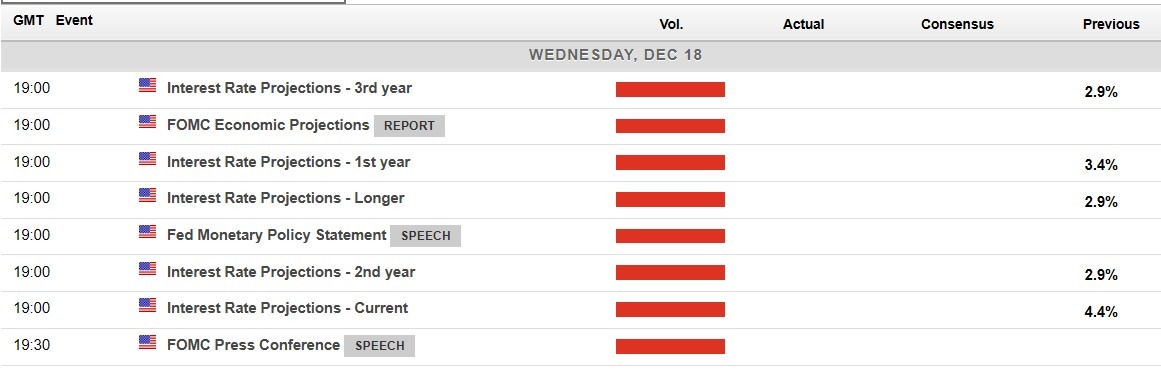Open Interest Rate Projections - Current event
This screenshot has height=376, width=1161.
click(x=287, y=308)
